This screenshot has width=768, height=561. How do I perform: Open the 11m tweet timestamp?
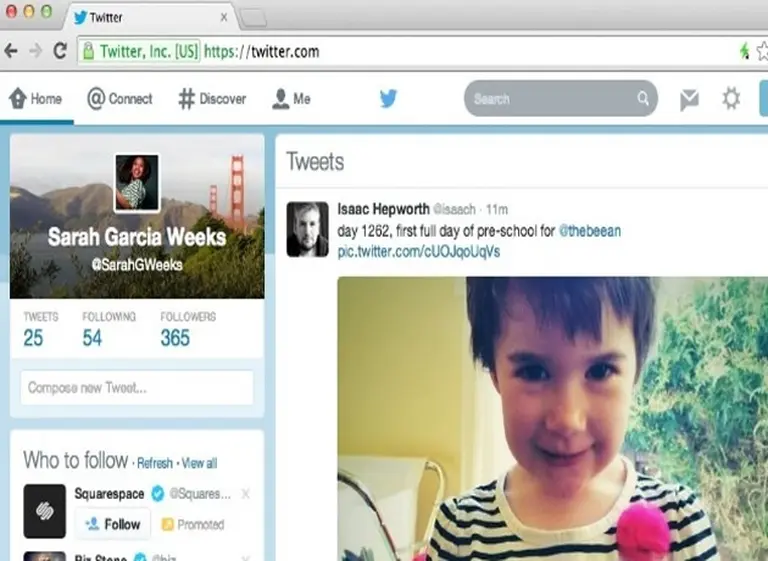497,210
